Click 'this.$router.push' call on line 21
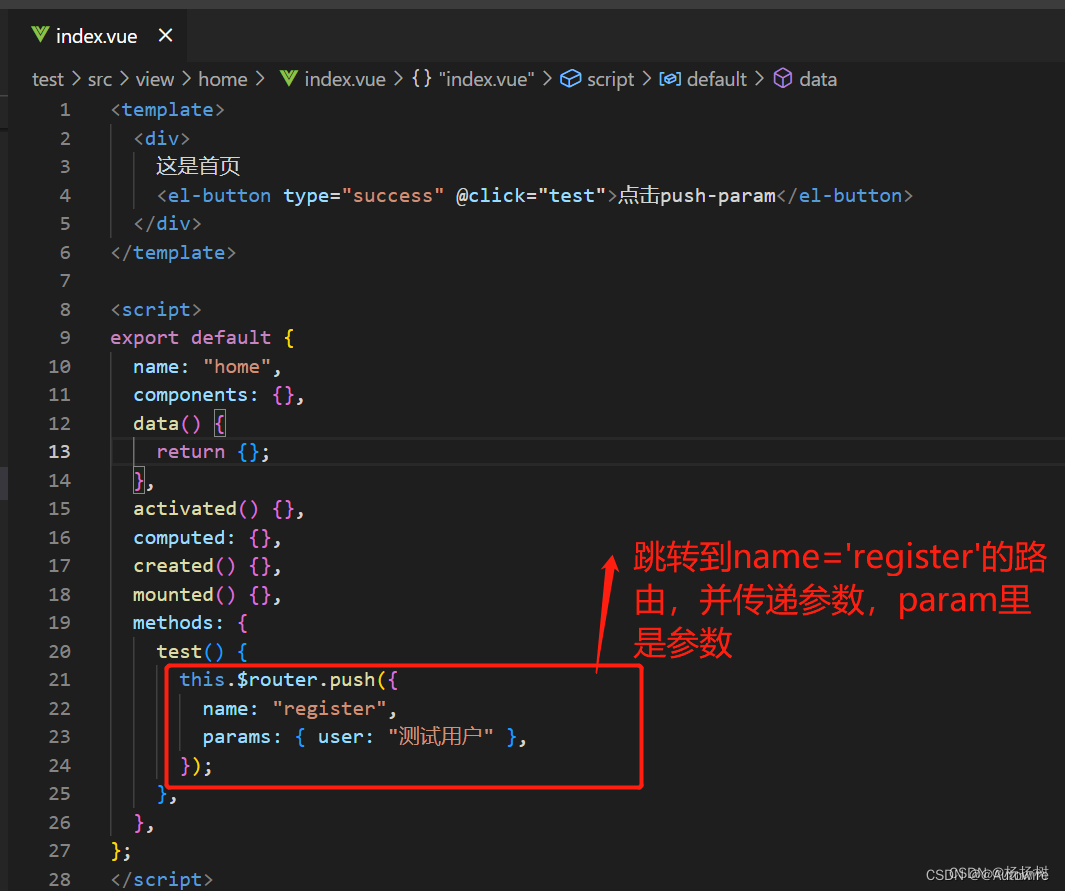The height and width of the screenshot is (891, 1065). click(277, 680)
